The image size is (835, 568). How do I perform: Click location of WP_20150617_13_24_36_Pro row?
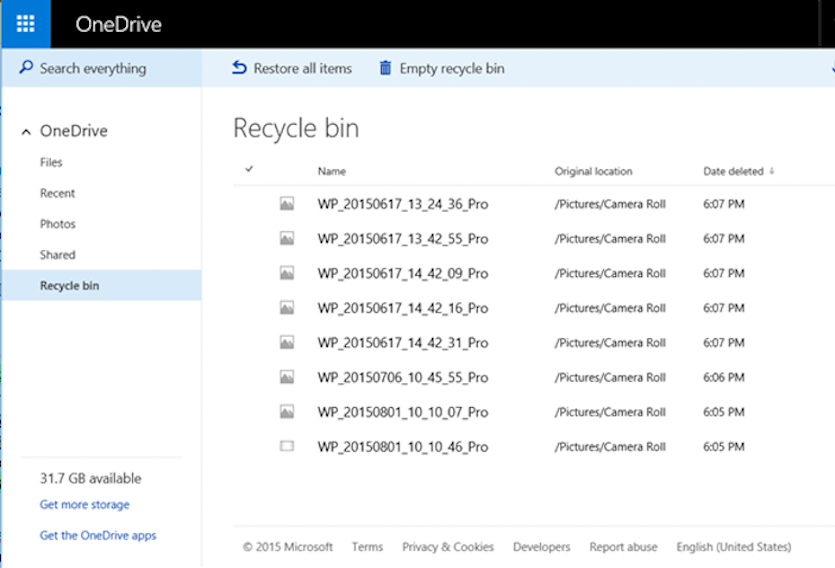click(610, 204)
